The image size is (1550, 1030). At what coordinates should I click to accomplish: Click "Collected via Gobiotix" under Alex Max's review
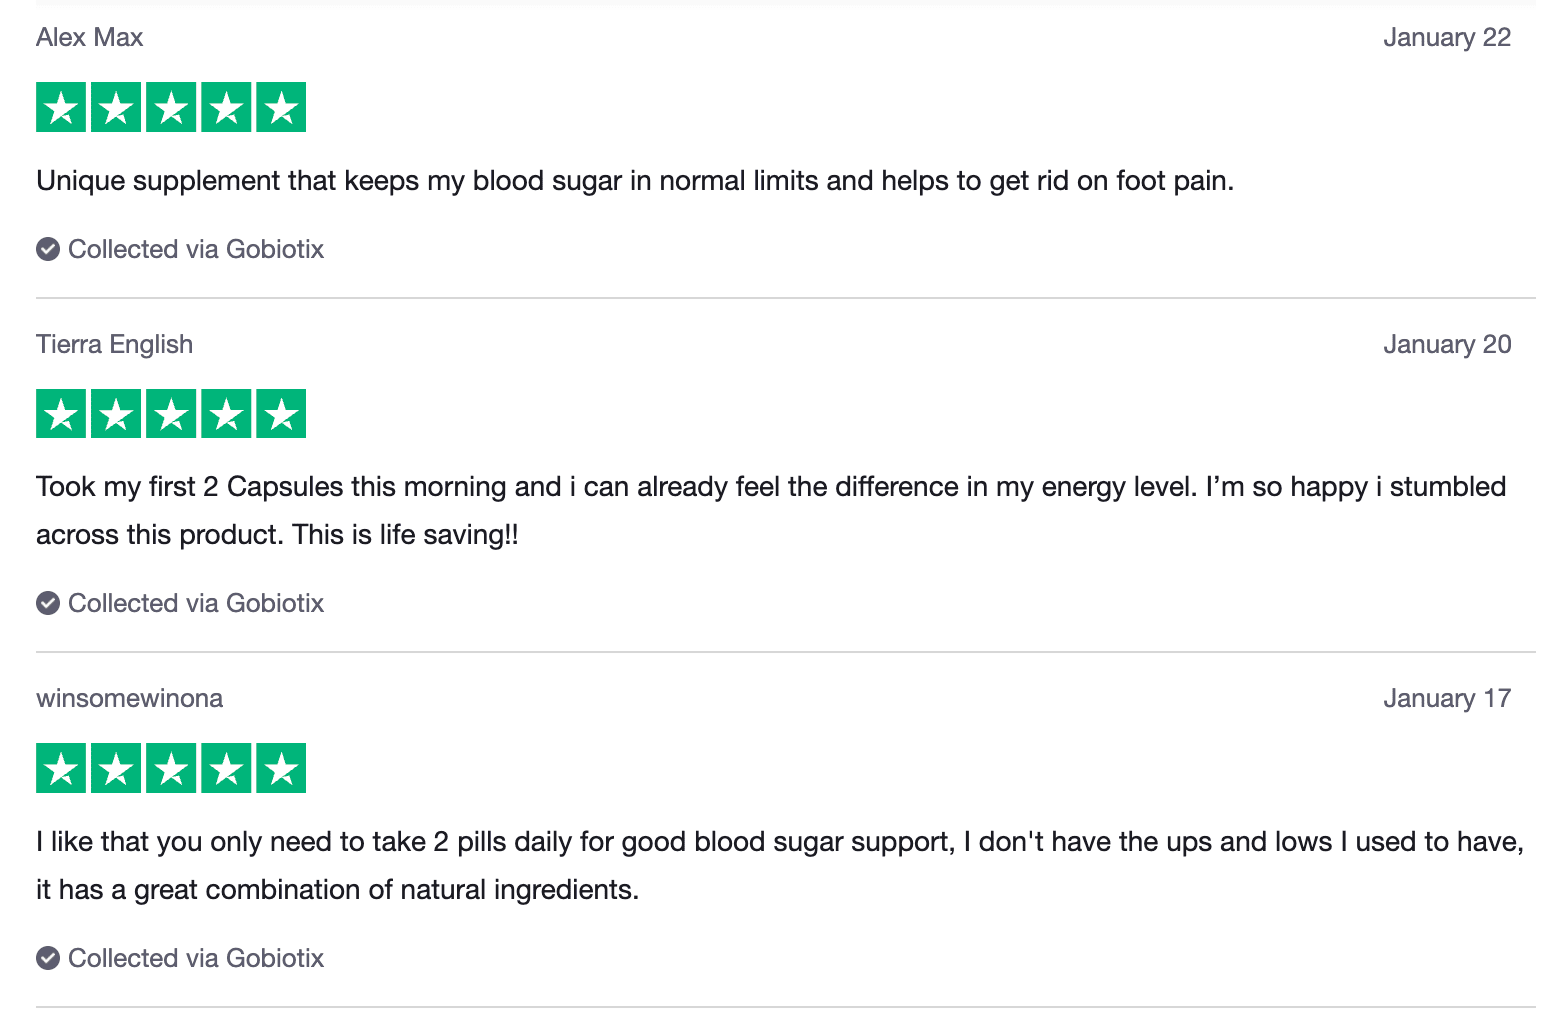tap(196, 249)
